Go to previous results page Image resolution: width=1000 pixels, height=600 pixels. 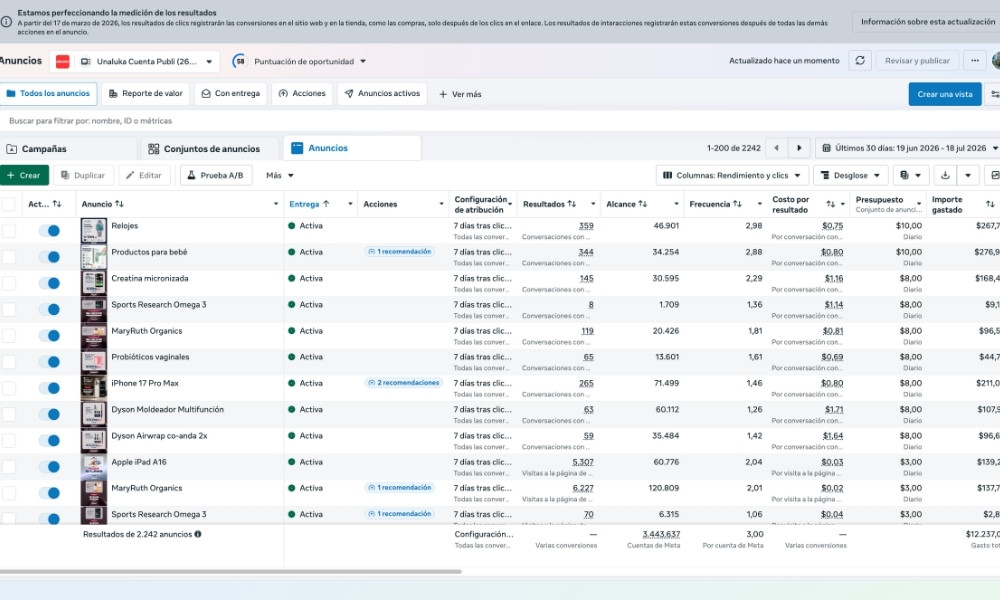[x=776, y=148]
